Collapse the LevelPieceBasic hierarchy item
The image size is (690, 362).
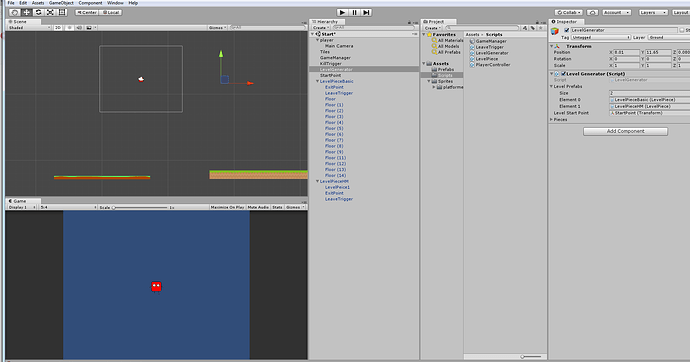[317, 81]
